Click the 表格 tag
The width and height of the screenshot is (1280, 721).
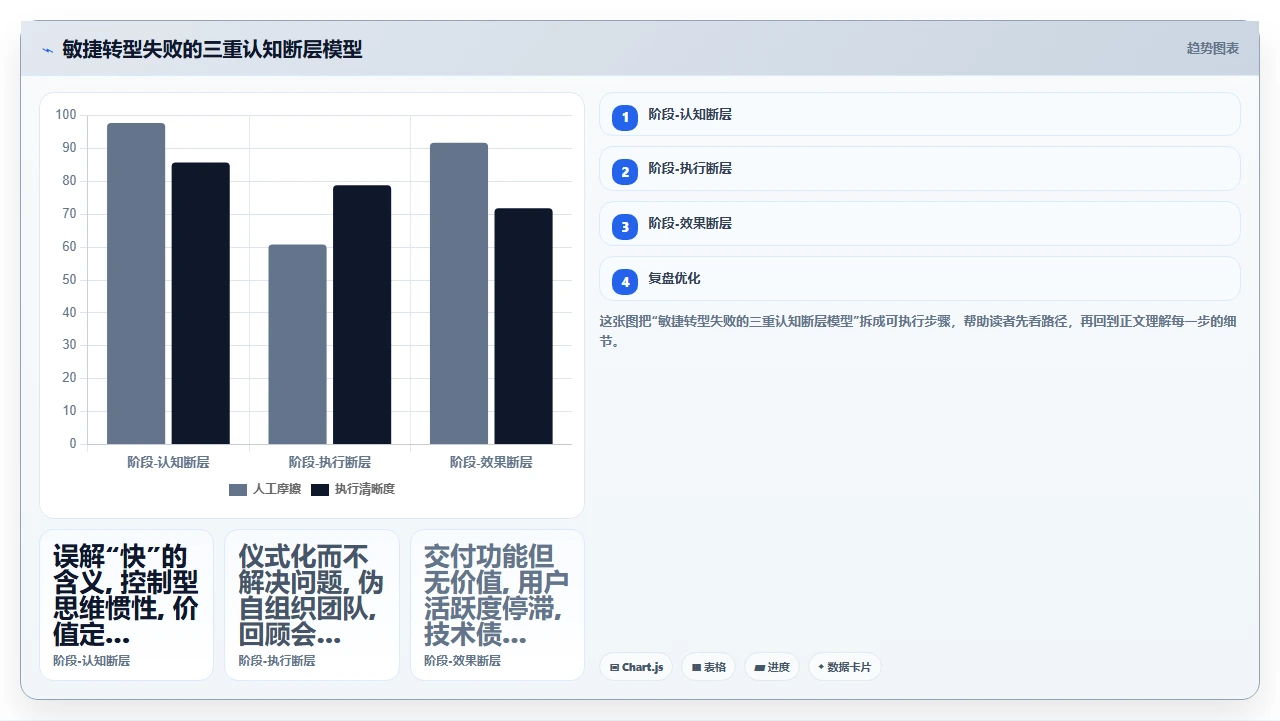(709, 667)
